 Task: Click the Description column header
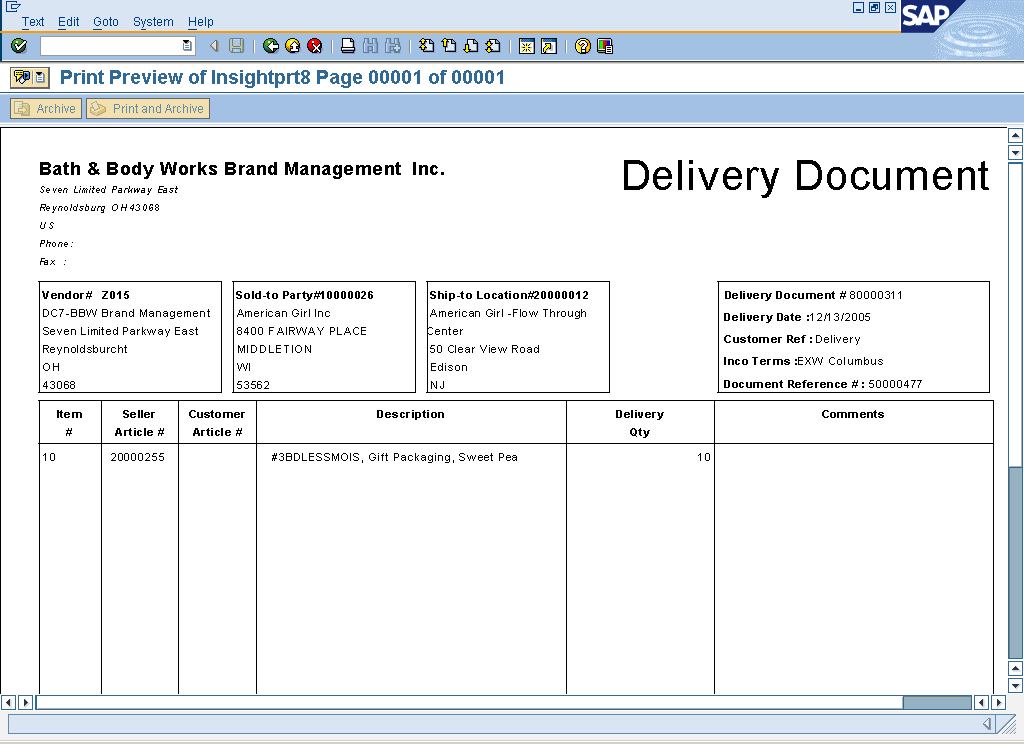(410, 414)
